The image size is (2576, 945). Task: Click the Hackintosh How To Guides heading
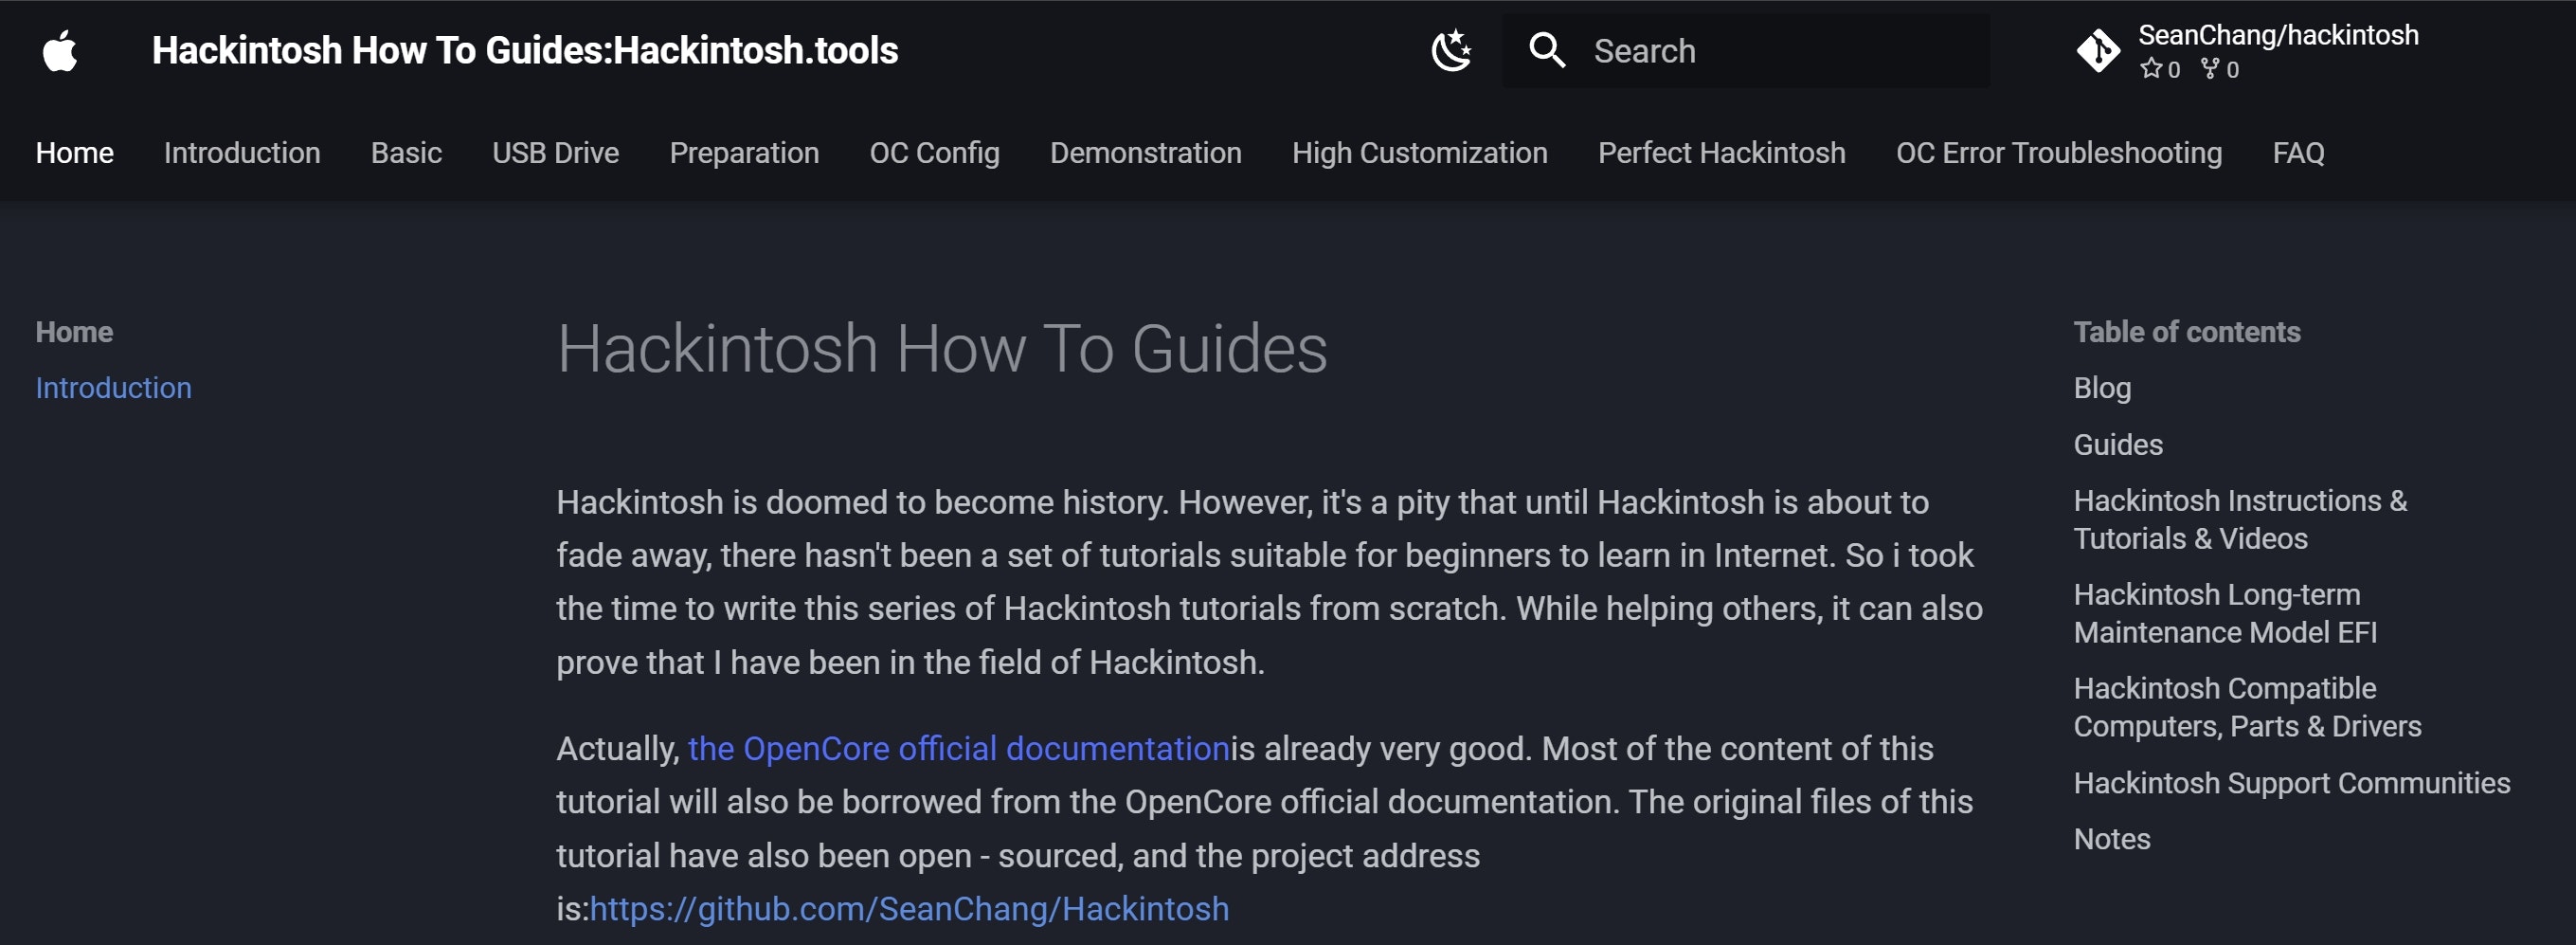[942, 349]
